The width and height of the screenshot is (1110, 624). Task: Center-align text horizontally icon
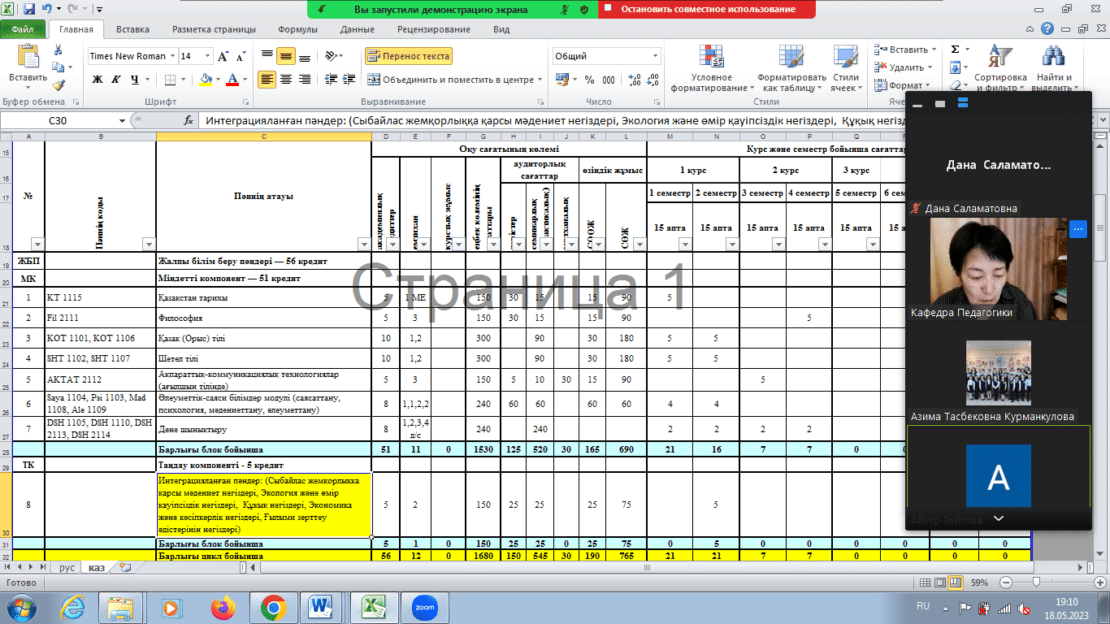coord(286,79)
